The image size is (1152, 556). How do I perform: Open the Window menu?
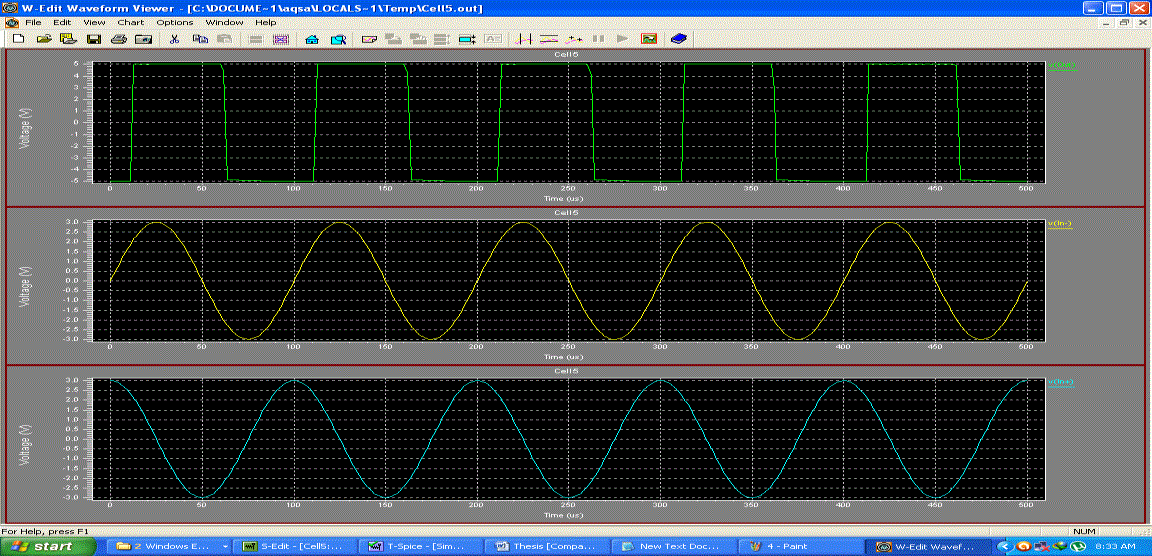[224, 22]
